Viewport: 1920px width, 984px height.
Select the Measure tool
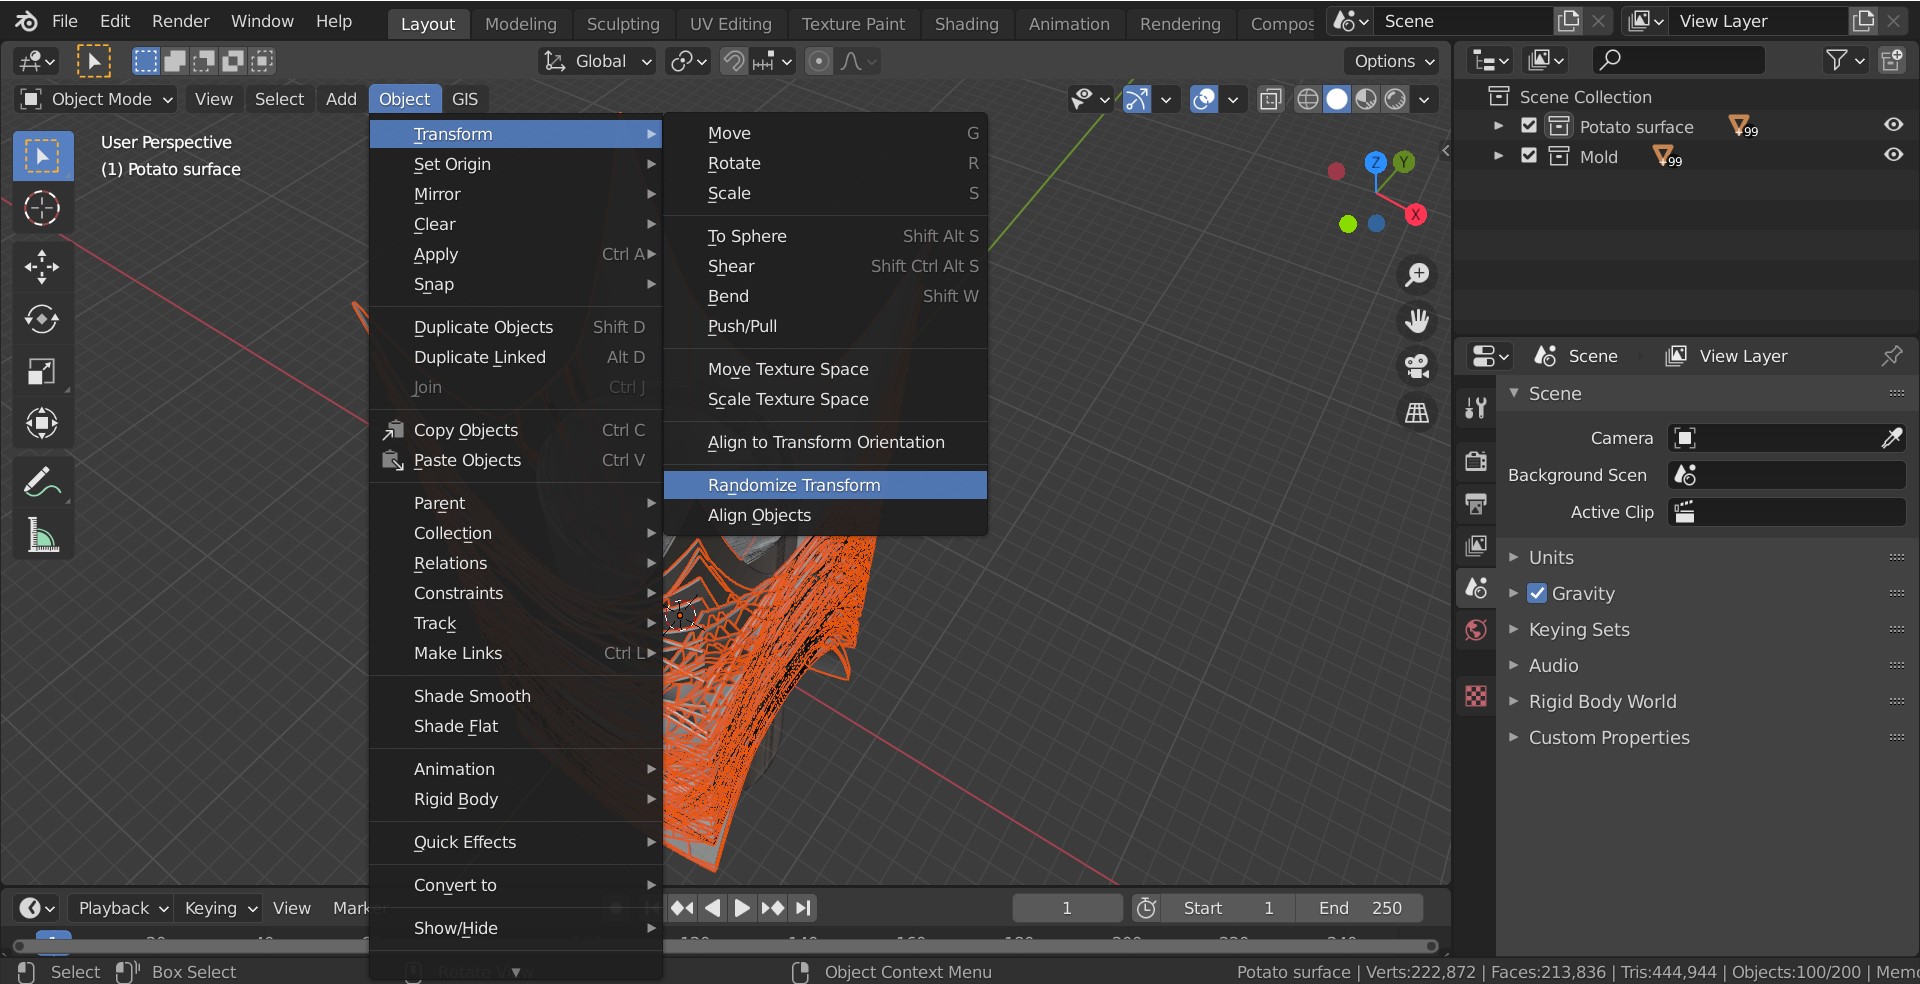[41, 537]
